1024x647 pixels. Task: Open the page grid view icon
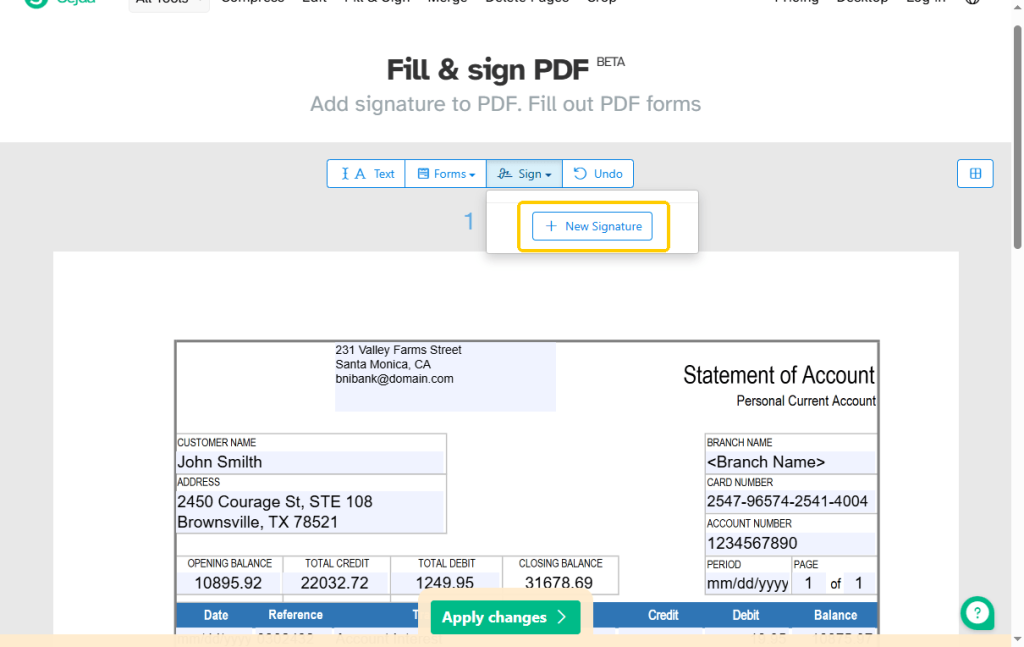(975, 174)
